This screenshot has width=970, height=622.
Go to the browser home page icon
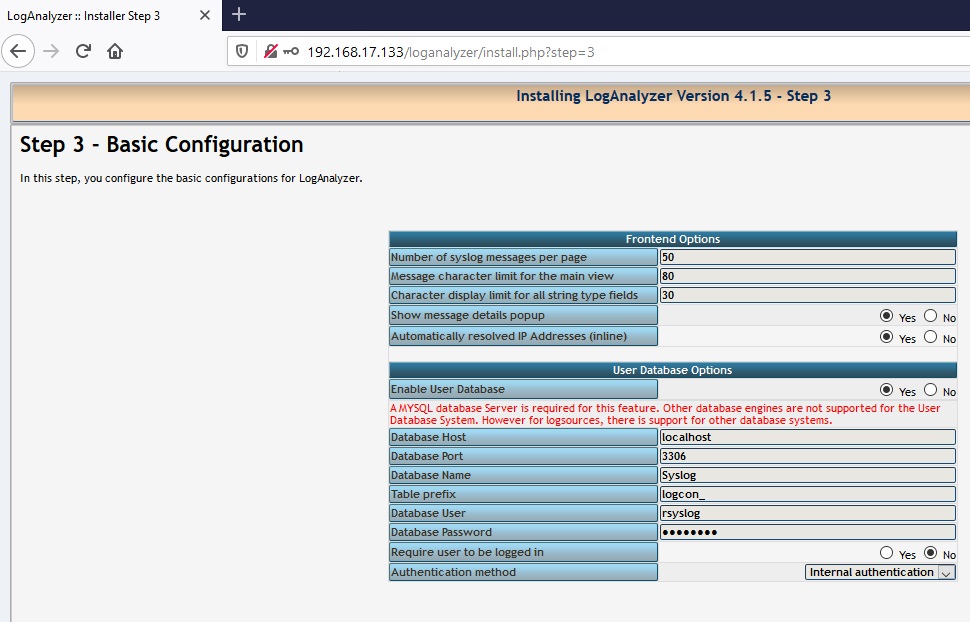115,51
